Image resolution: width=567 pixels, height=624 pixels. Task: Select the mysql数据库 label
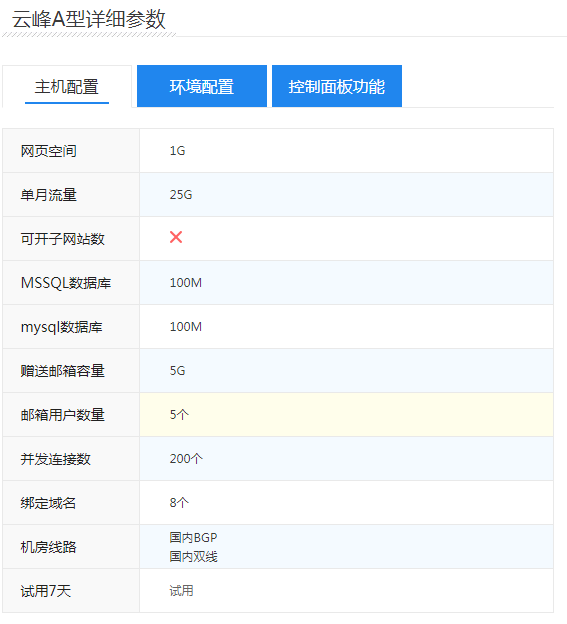[x=61, y=327]
